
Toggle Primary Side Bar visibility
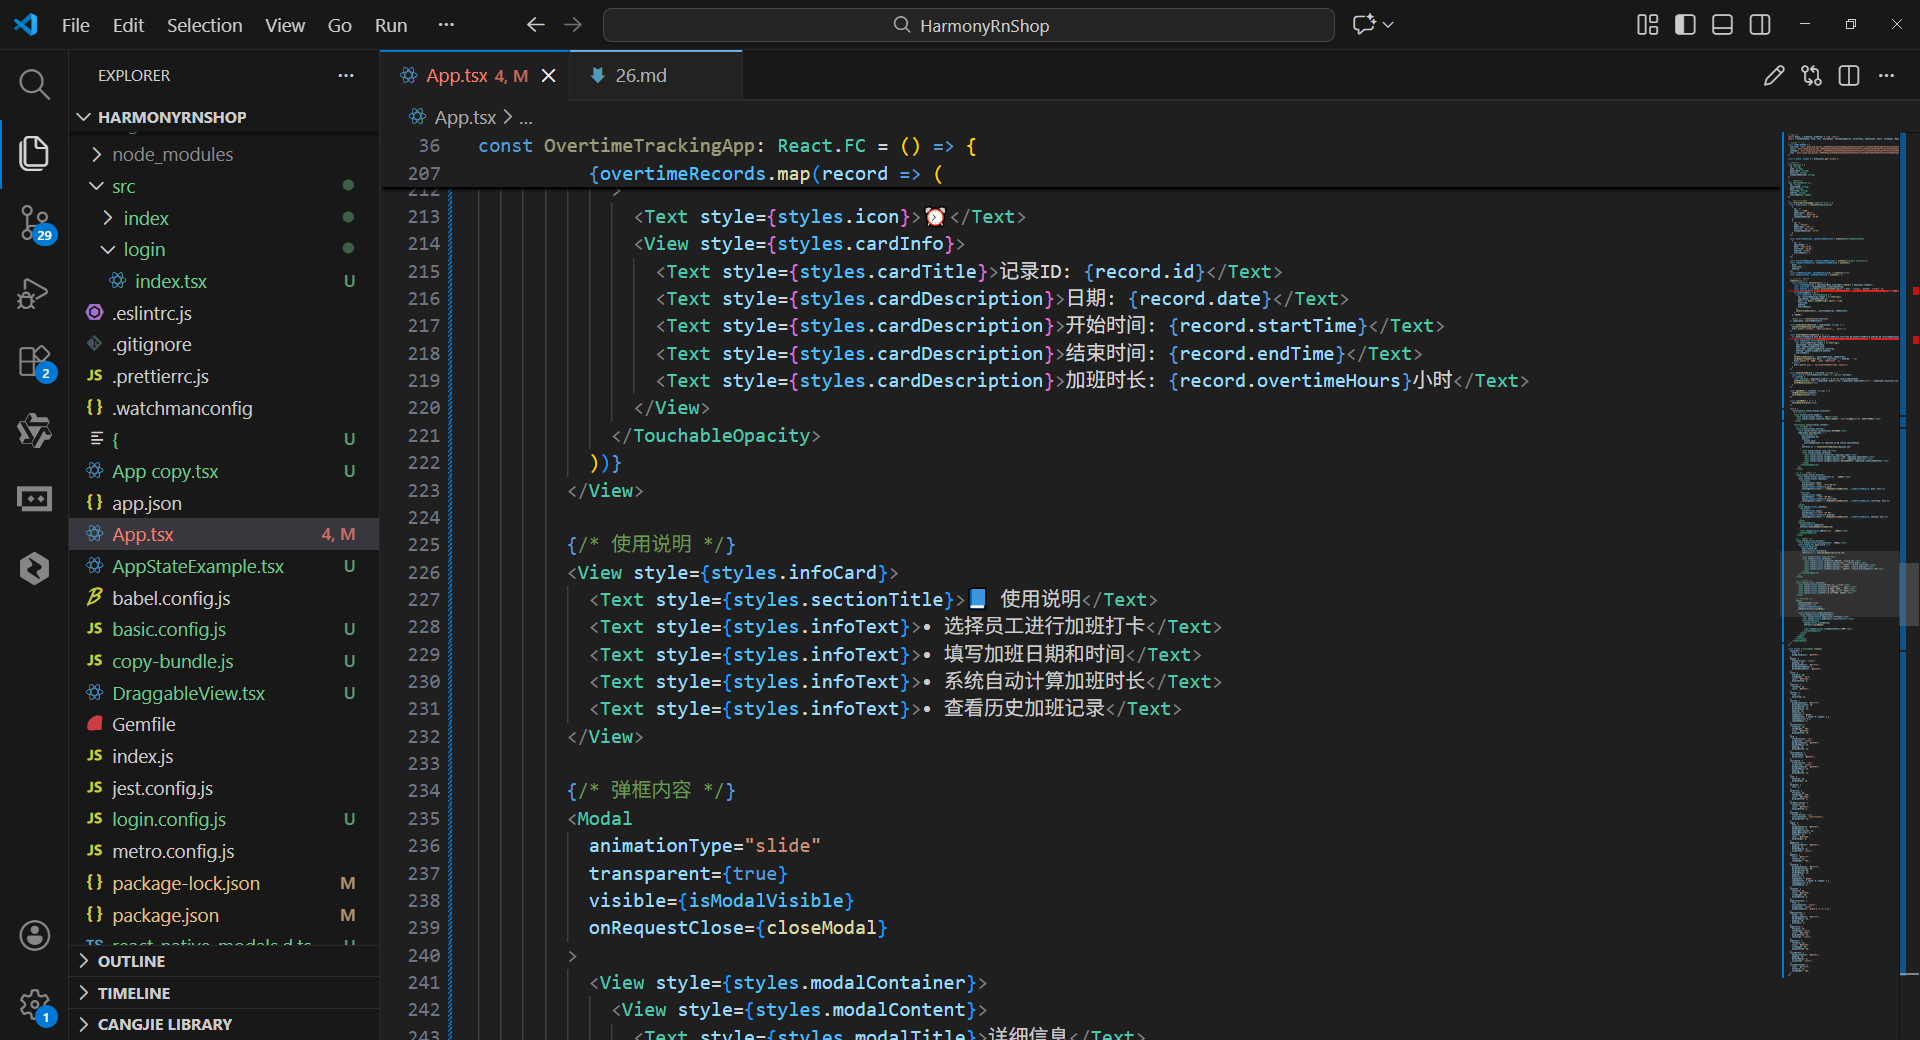[1685, 25]
